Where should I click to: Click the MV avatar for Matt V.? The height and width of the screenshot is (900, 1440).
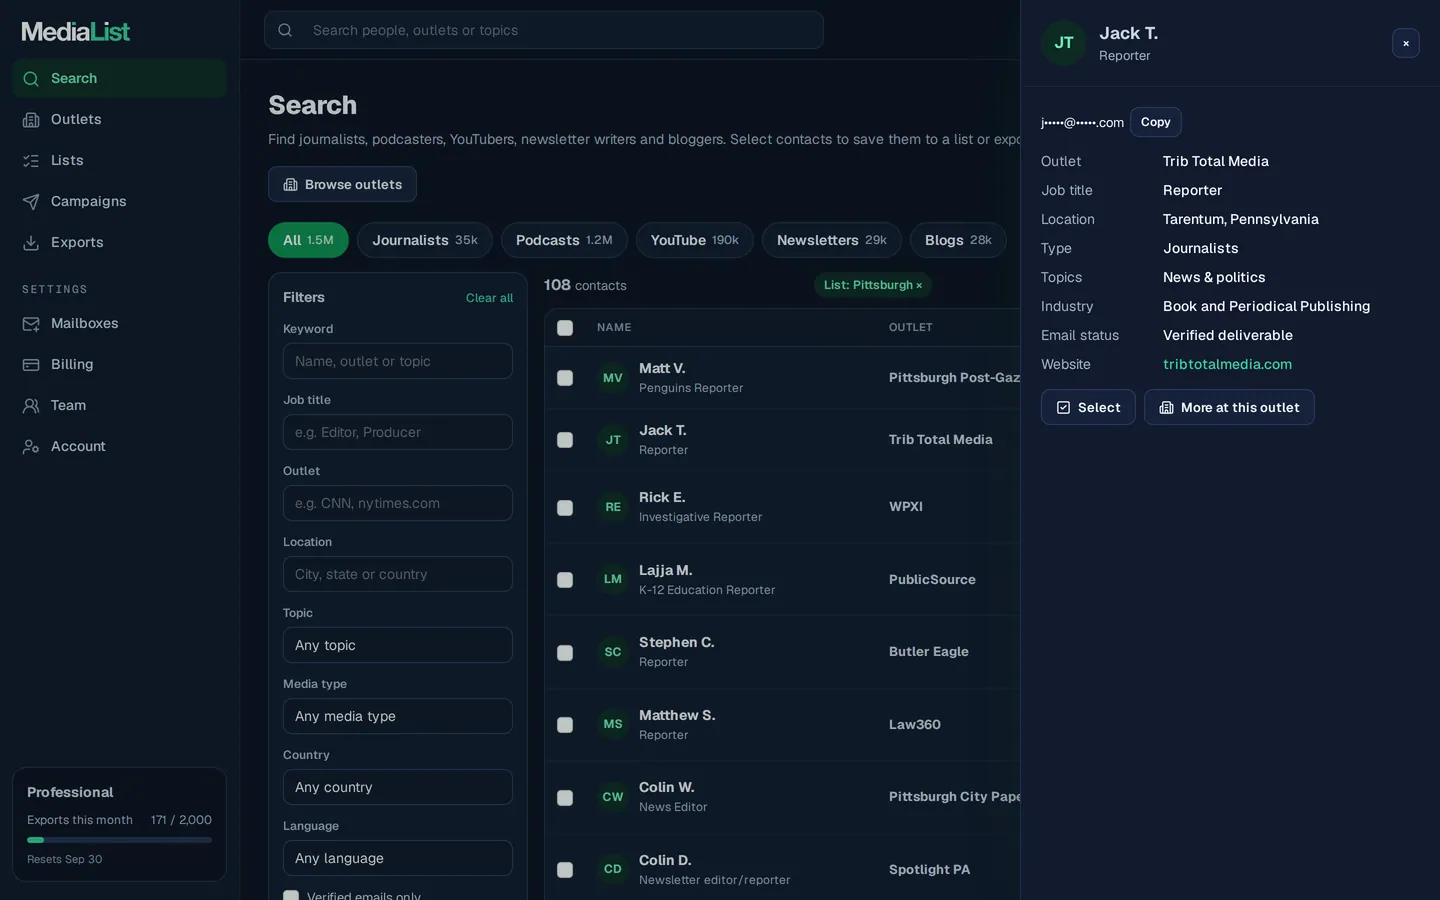click(613, 378)
